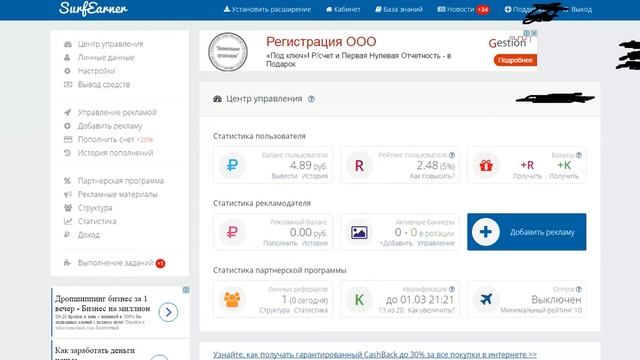The image size is (640, 360).
Task: Open Выполнение заданий in the sidebar
Action: pos(116,263)
